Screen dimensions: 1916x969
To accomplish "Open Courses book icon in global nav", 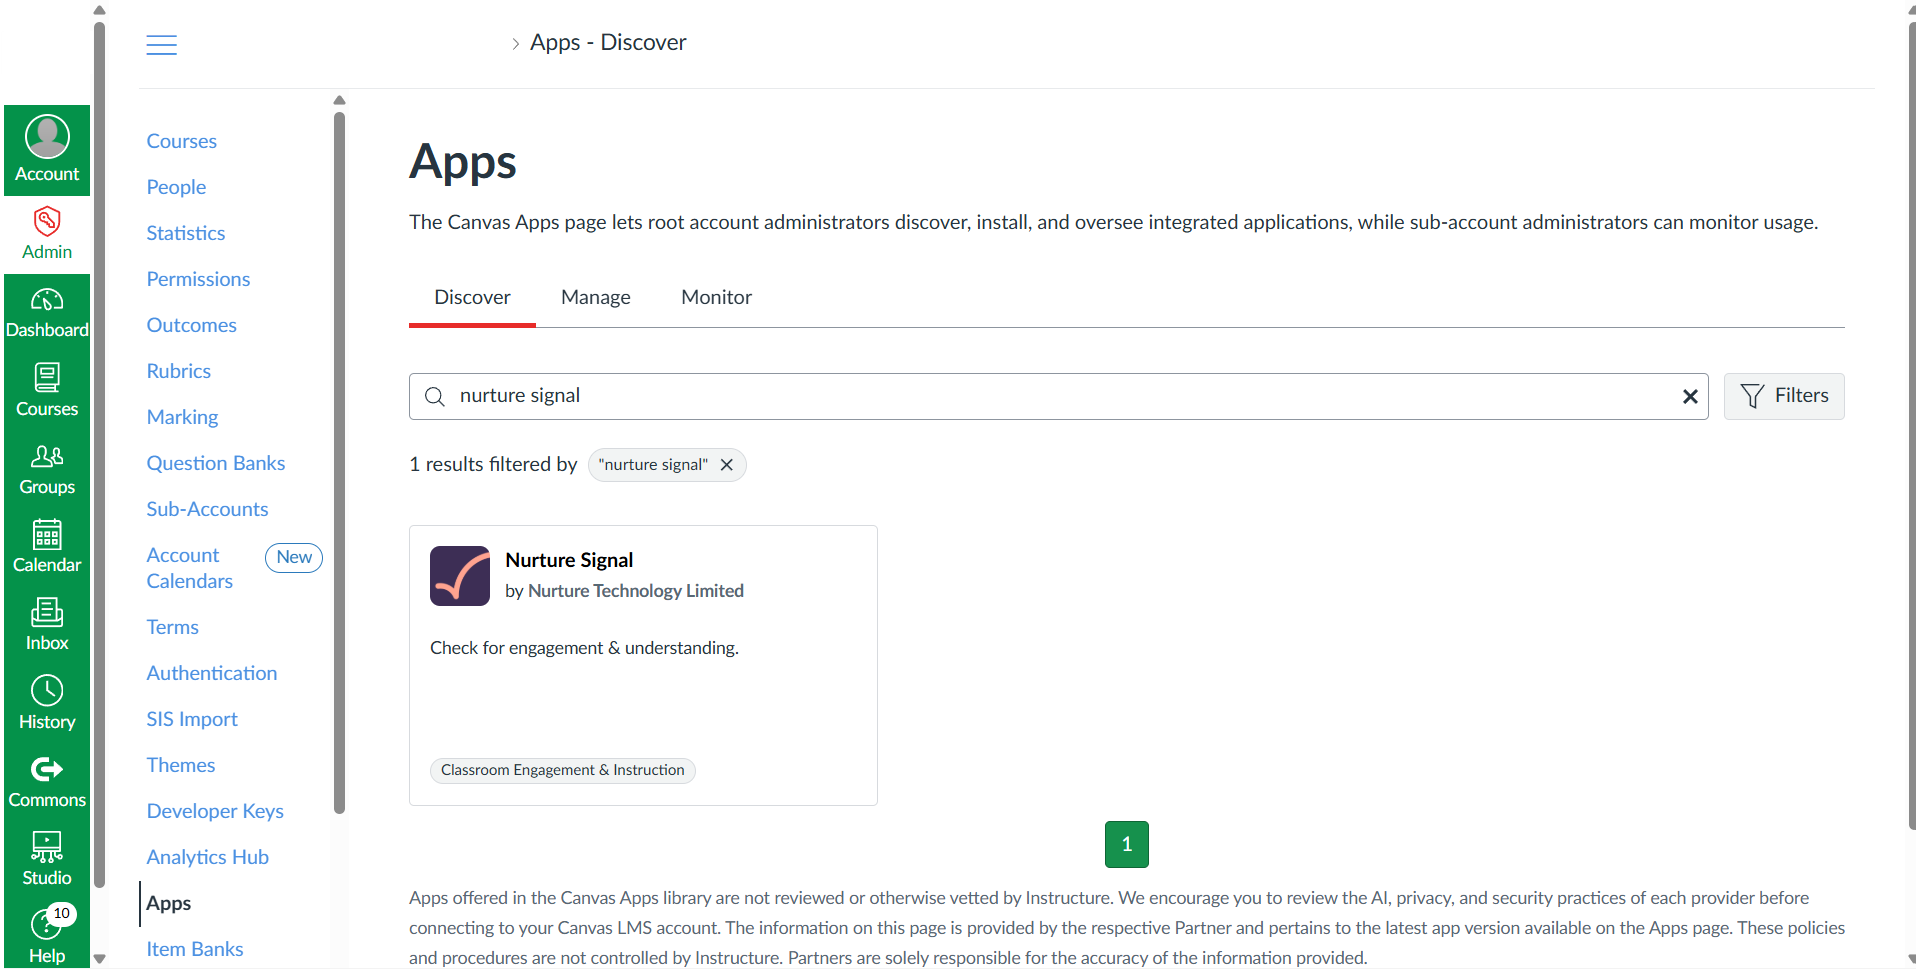I will point(47,390).
